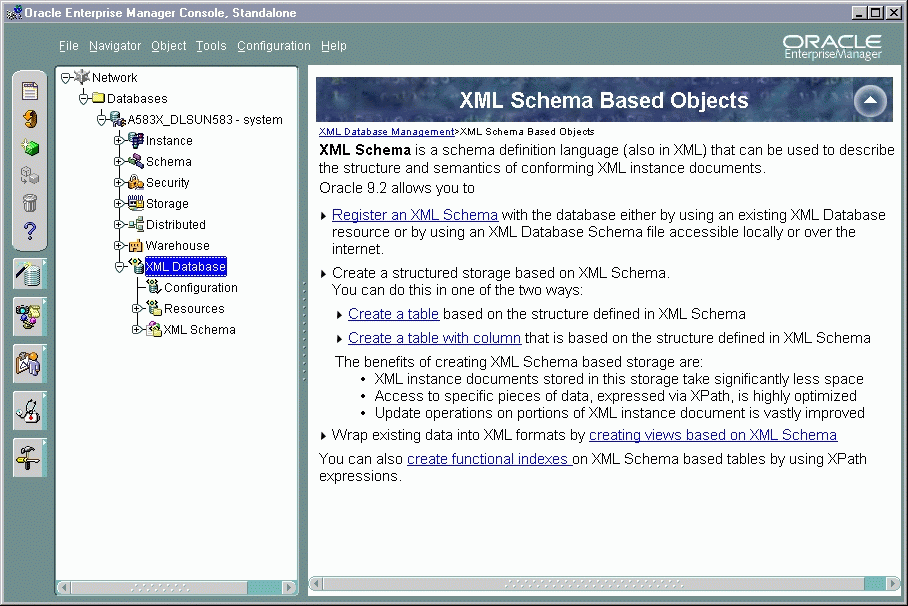The height and width of the screenshot is (606, 908).
Task: Open the Navigator menu
Action: point(115,46)
